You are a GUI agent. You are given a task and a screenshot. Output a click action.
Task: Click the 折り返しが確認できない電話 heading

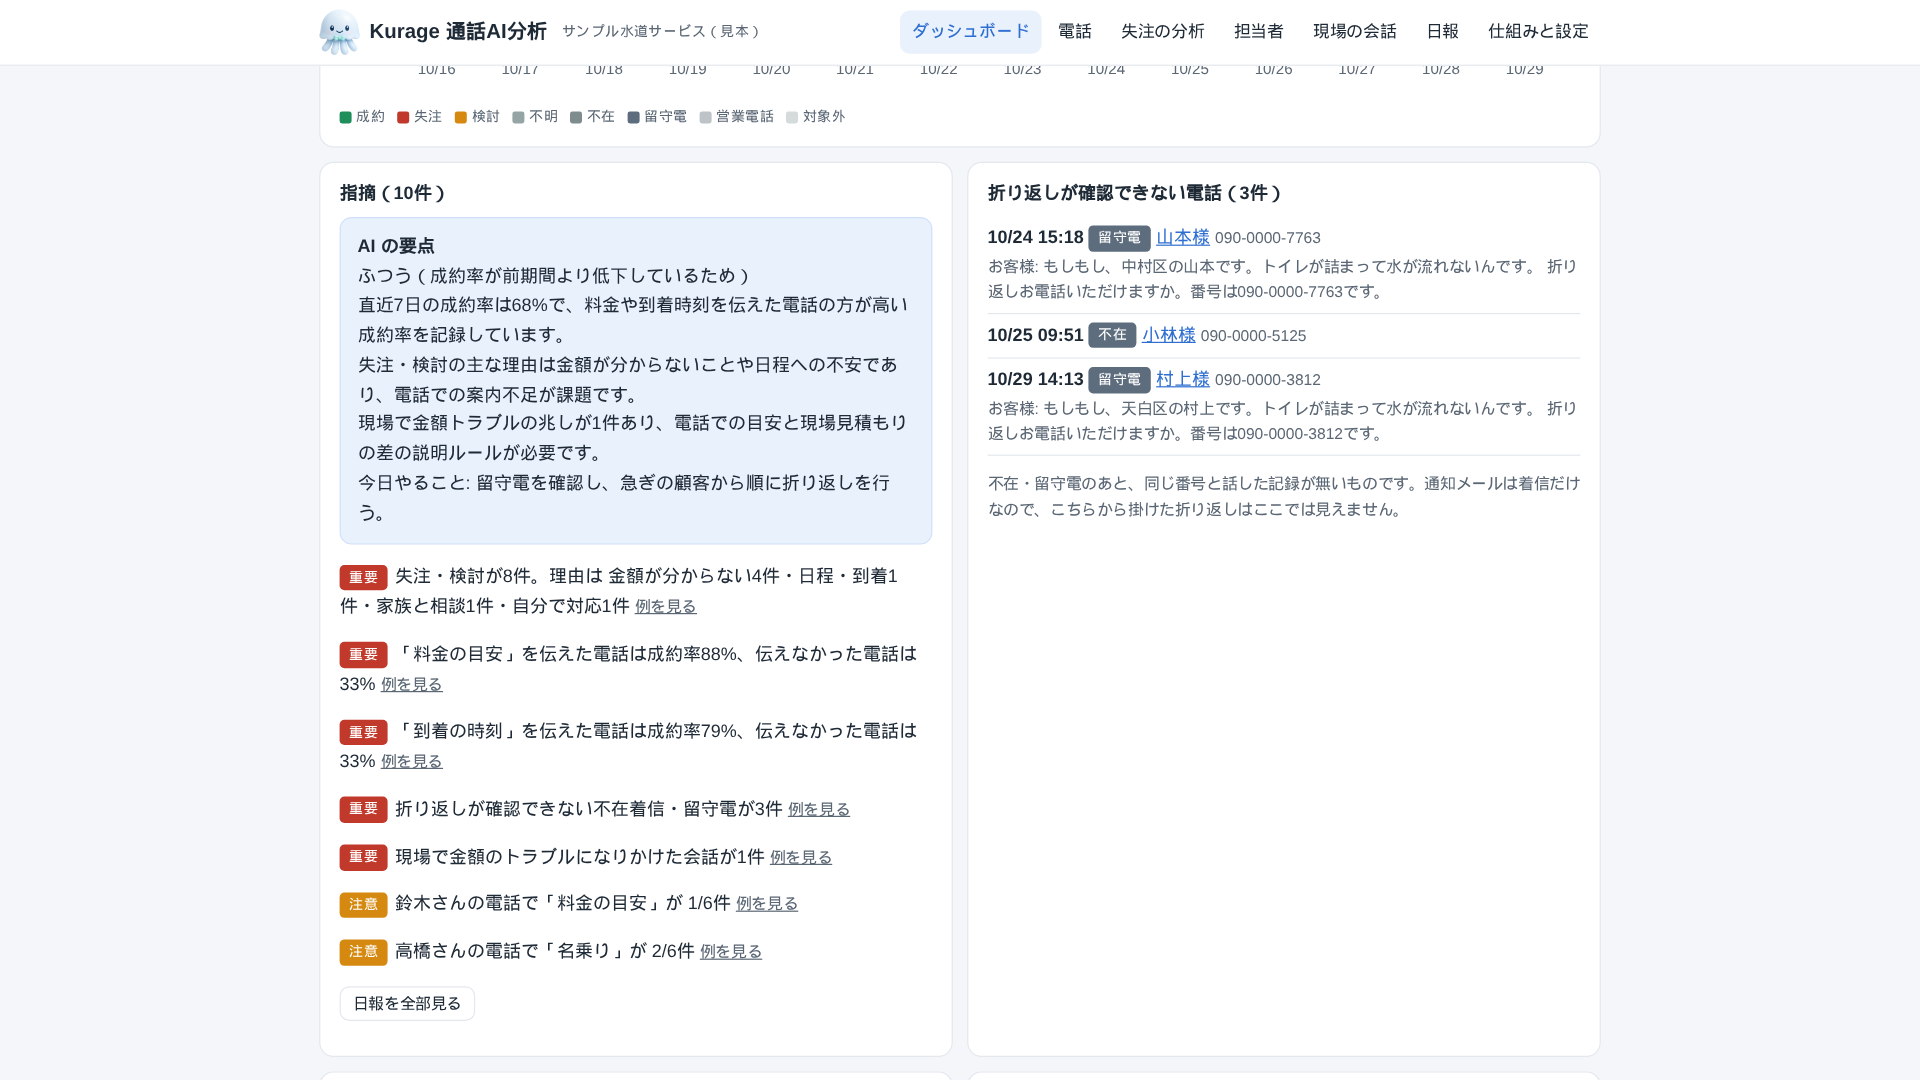pos(1134,193)
